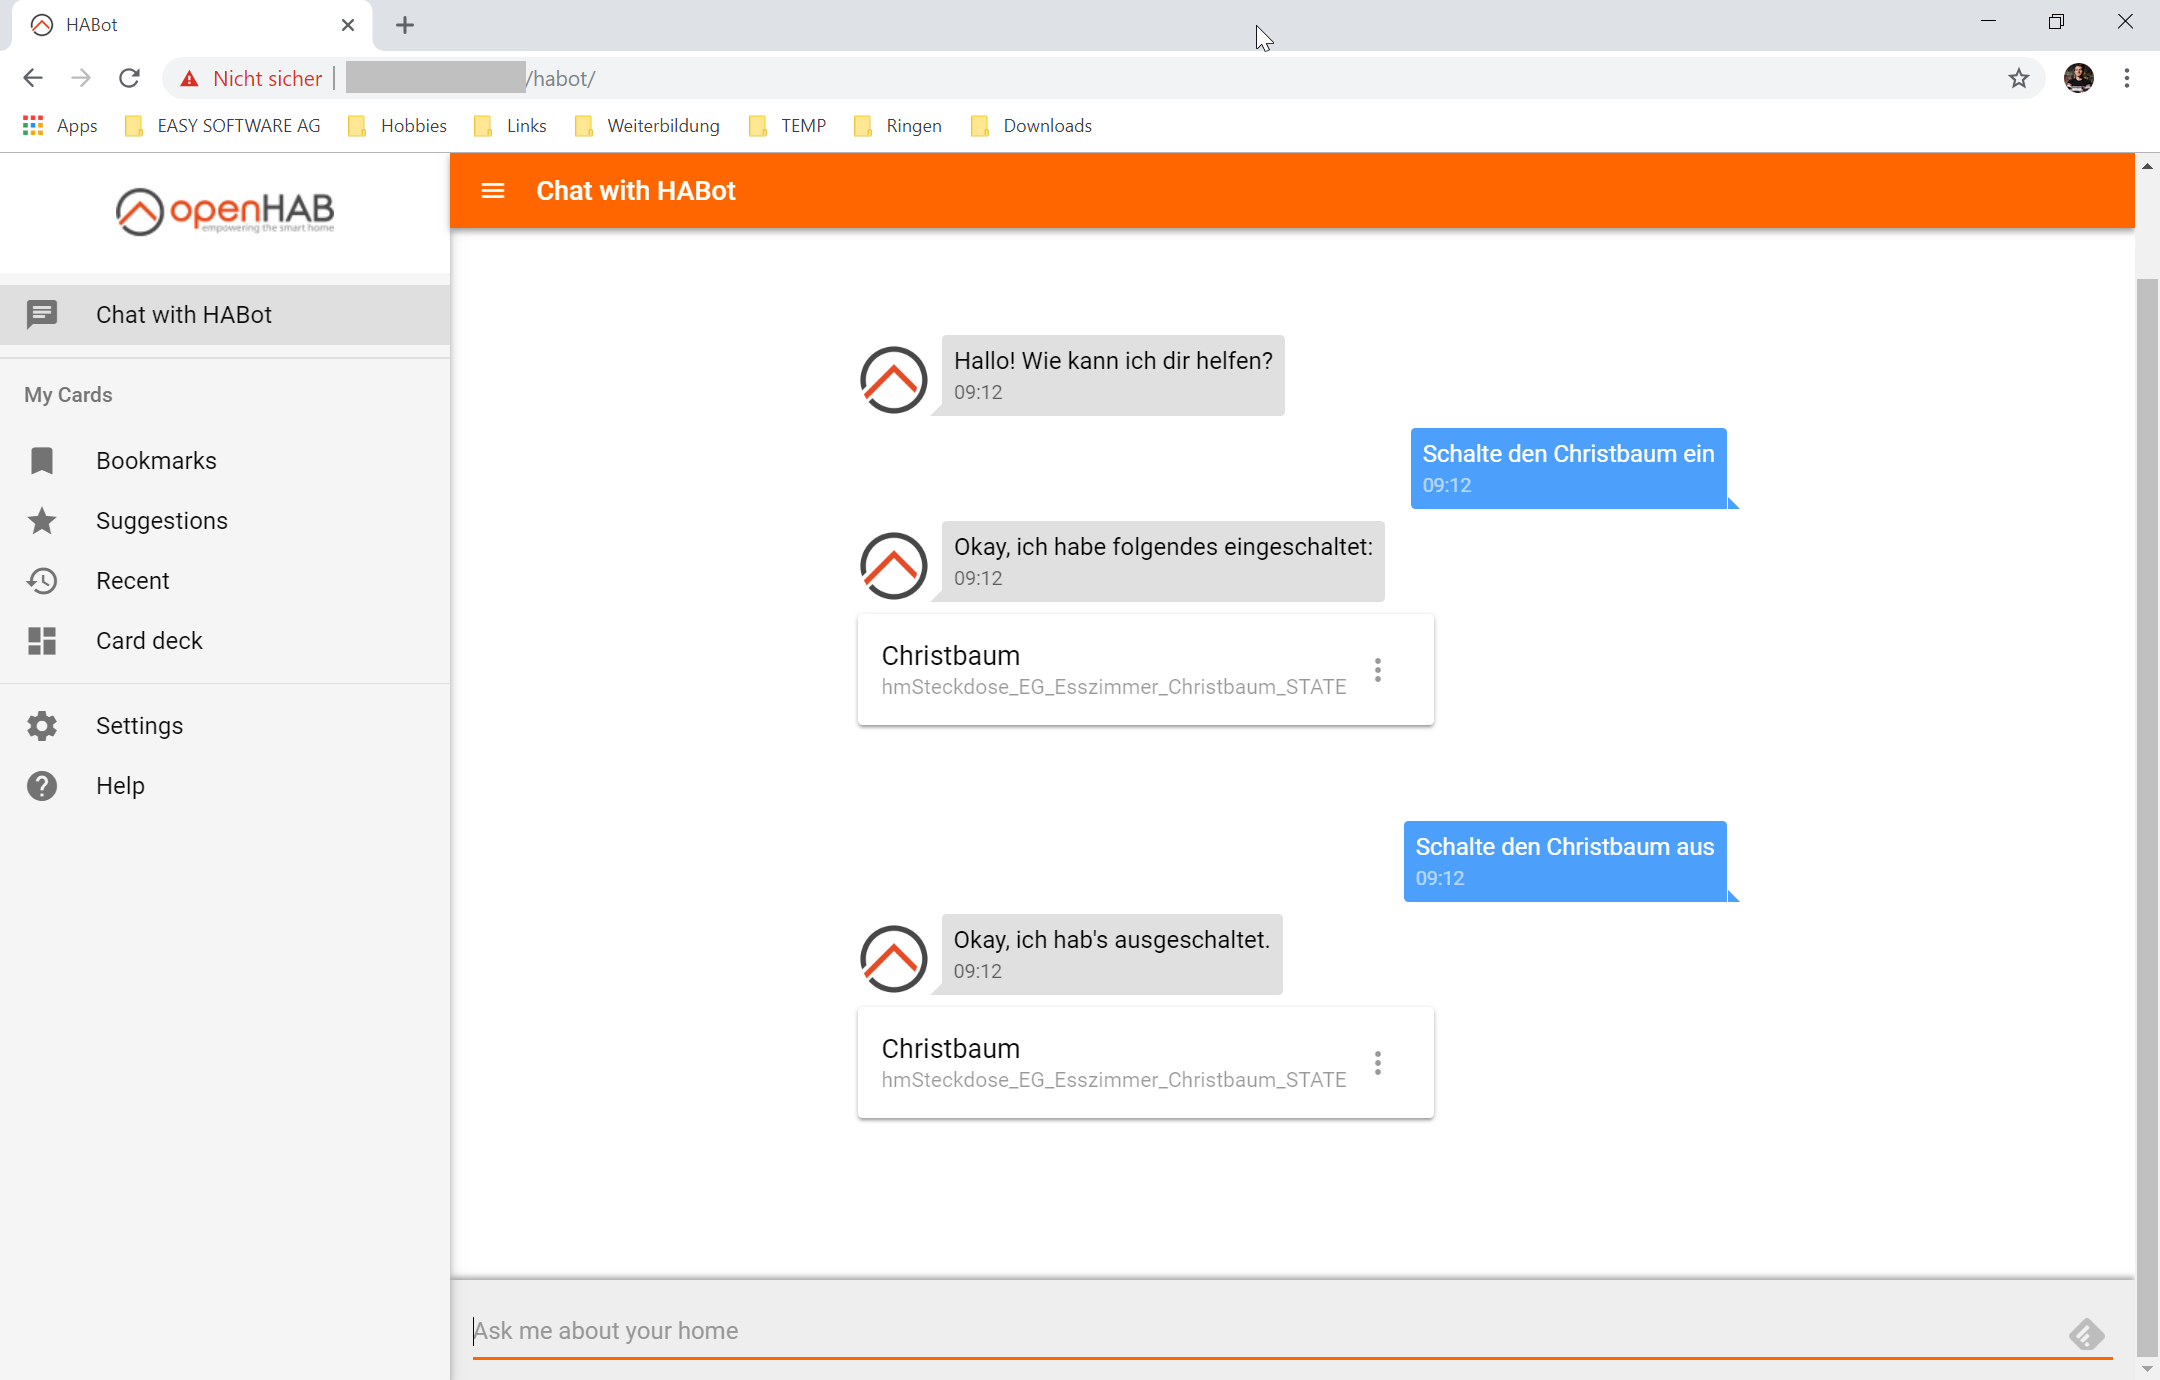This screenshot has height=1380, width=2160.
Task: Click the 'Schalte den Christbaum aus' message bubble
Action: coord(1565,862)
